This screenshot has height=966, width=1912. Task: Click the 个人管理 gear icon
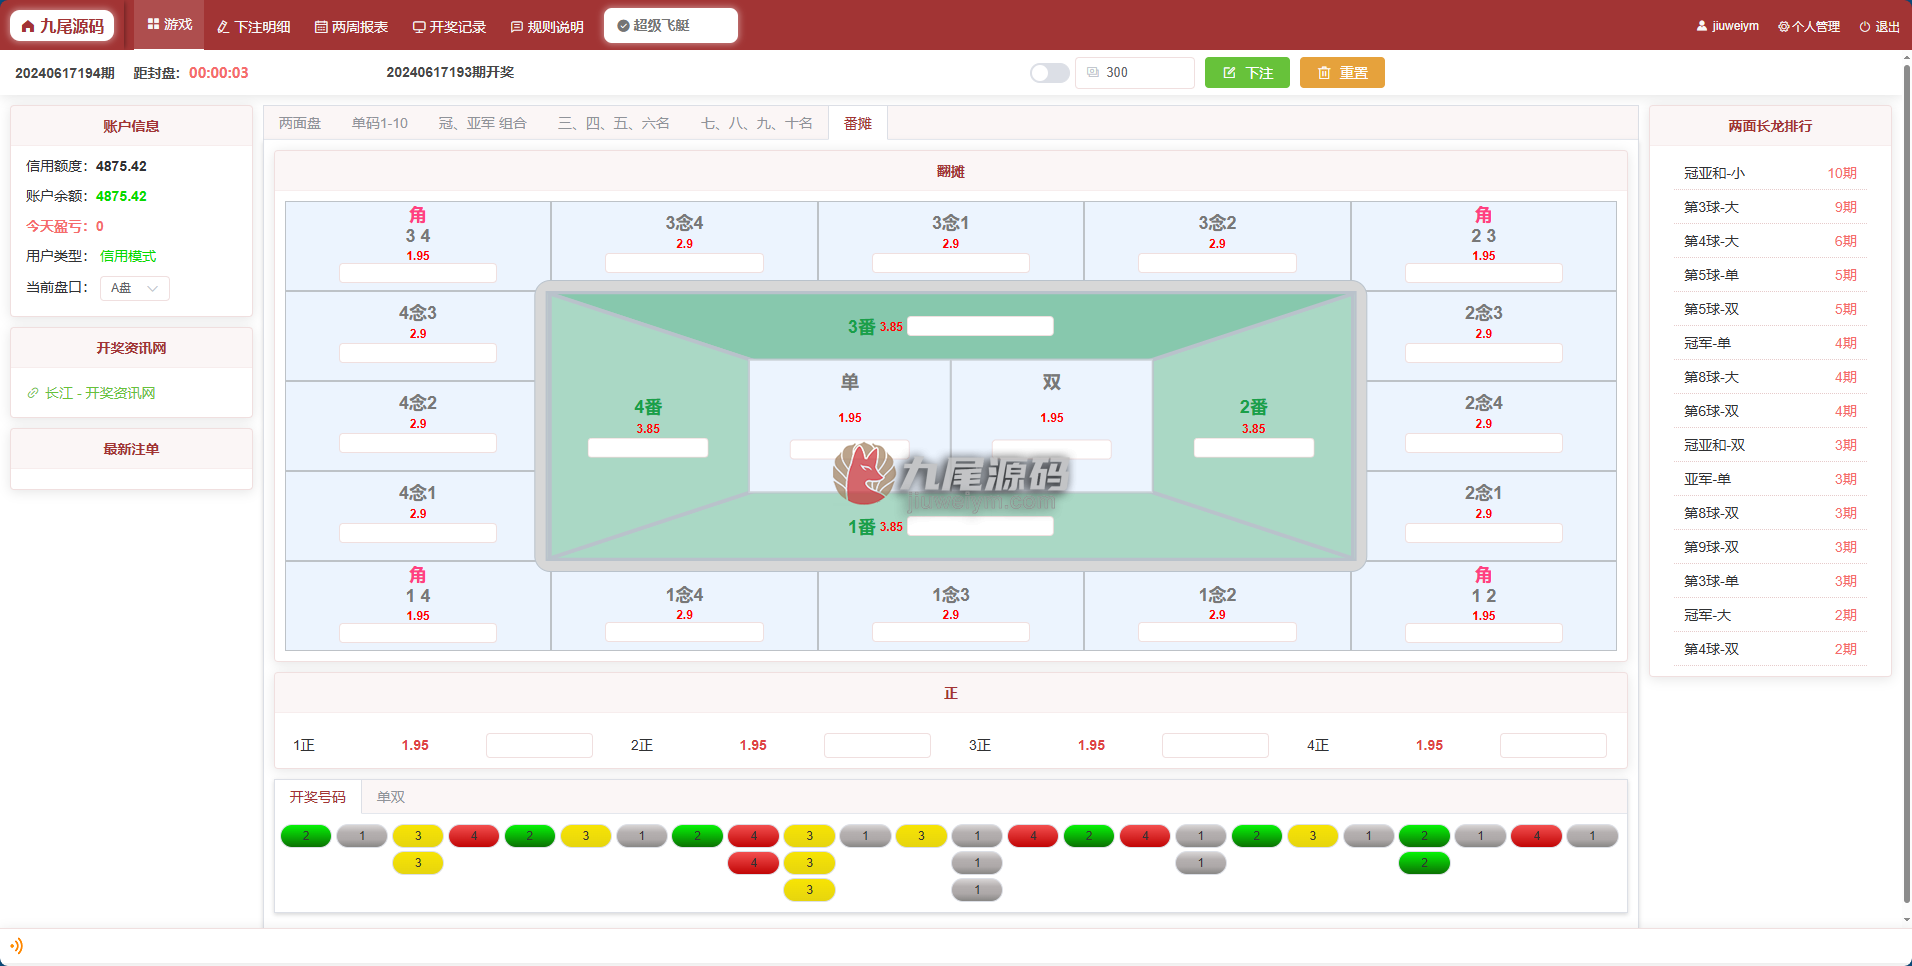(1784, 27)
